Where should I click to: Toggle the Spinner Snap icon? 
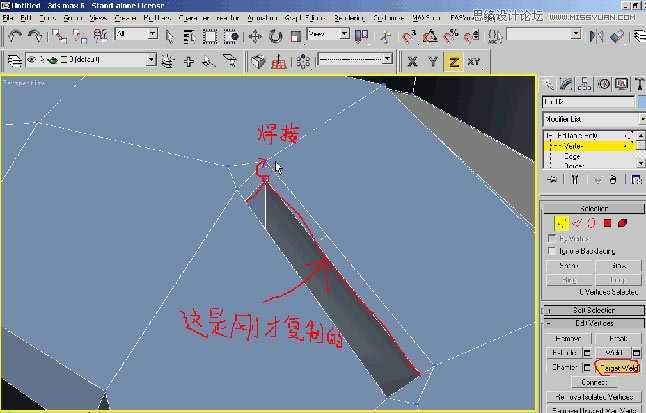pyautogui.click(x=472, y=36)
